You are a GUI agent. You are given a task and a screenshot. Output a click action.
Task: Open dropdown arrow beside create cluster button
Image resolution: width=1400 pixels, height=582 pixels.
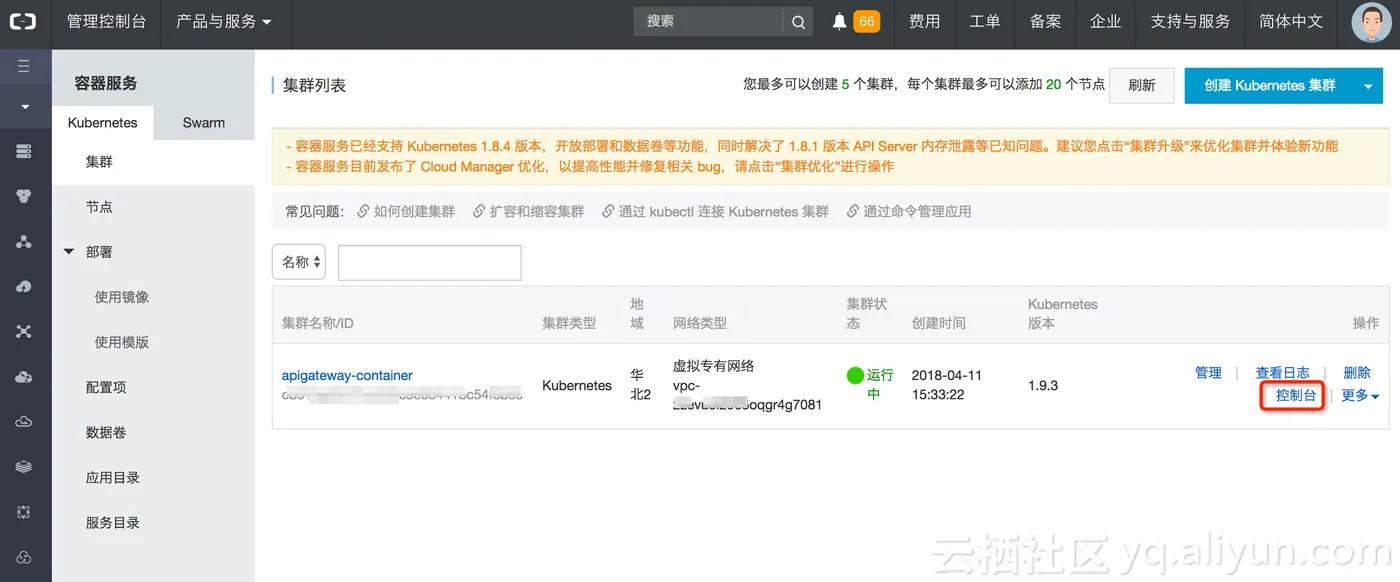click(x=1369, y=86)
